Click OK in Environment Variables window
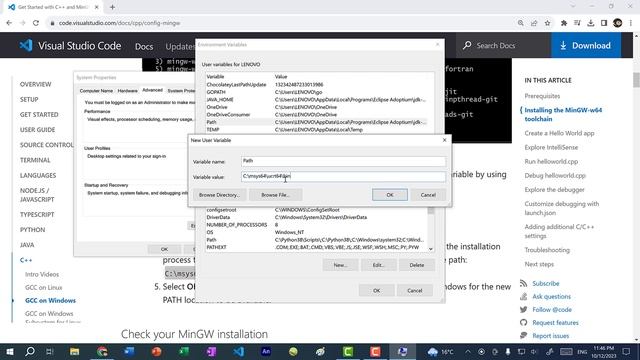Screen dimensions: 640x360 pyautogui.click(x=376, y=291)
